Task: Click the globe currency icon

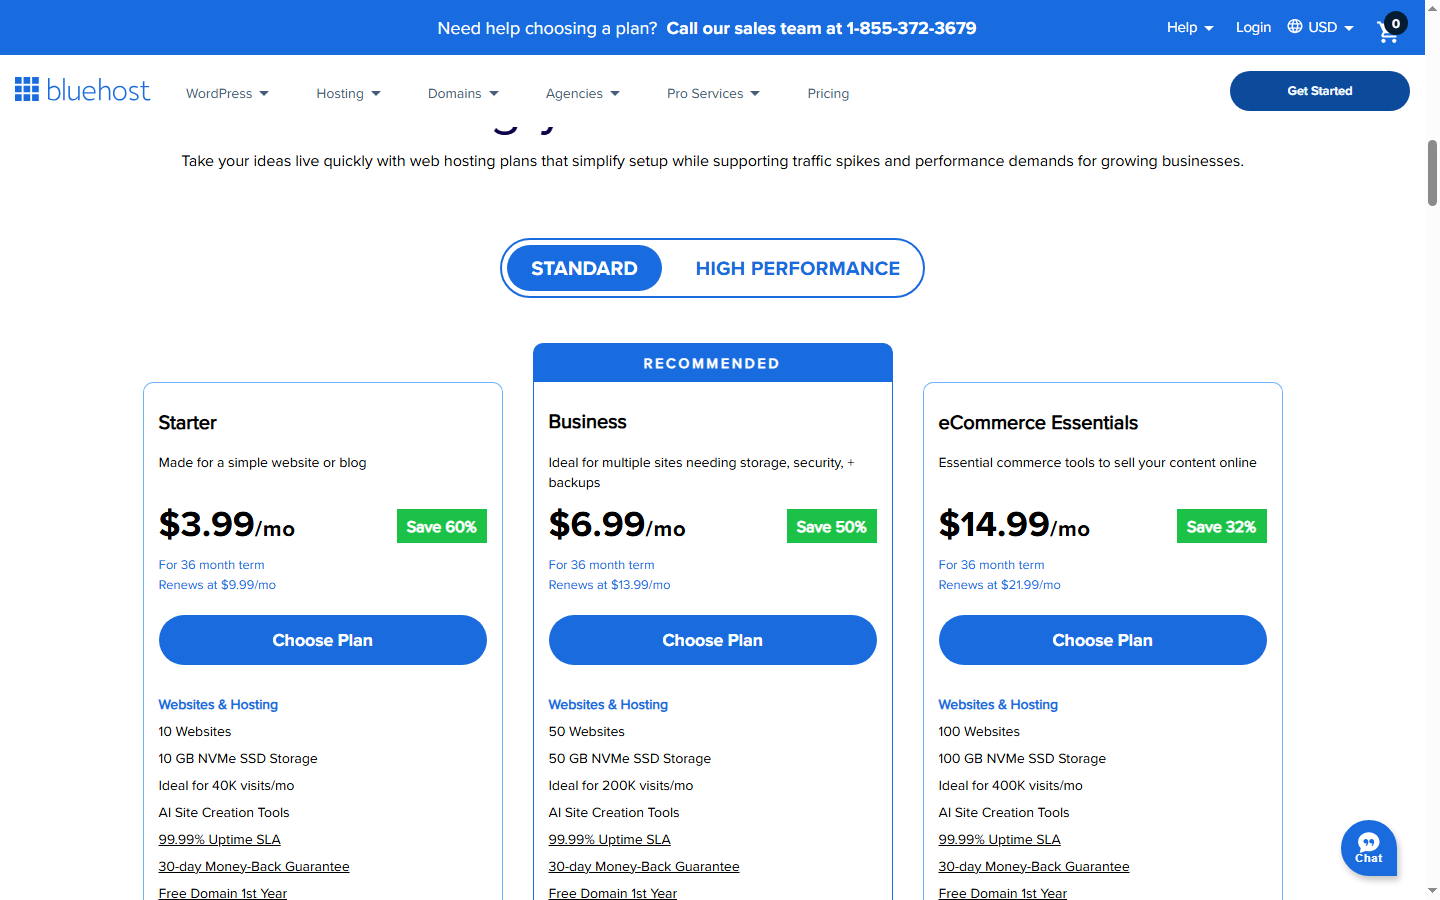Action: pyautogui.click(x=1295, y=27)
